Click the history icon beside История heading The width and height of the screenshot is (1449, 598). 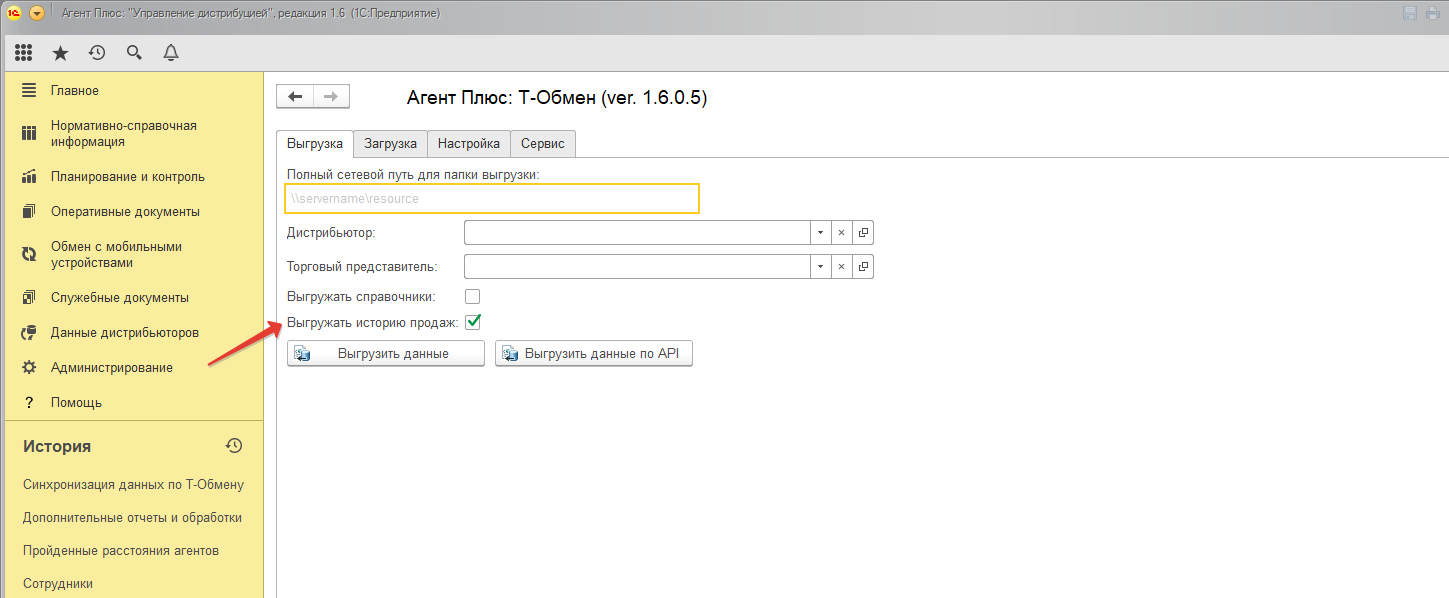click(x=234, y=446)
